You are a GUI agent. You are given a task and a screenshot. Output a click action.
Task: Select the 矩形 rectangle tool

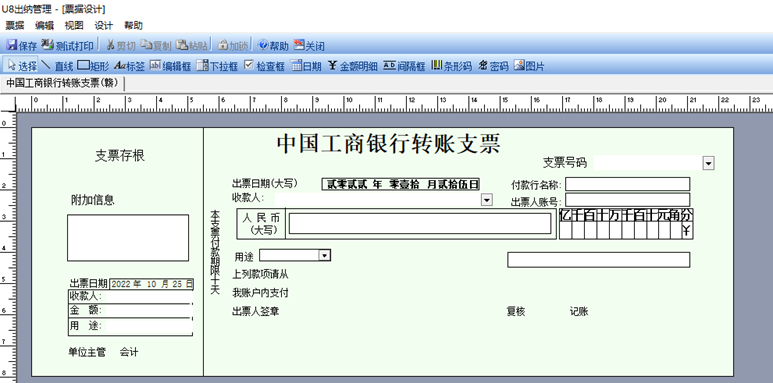(94, 66)
